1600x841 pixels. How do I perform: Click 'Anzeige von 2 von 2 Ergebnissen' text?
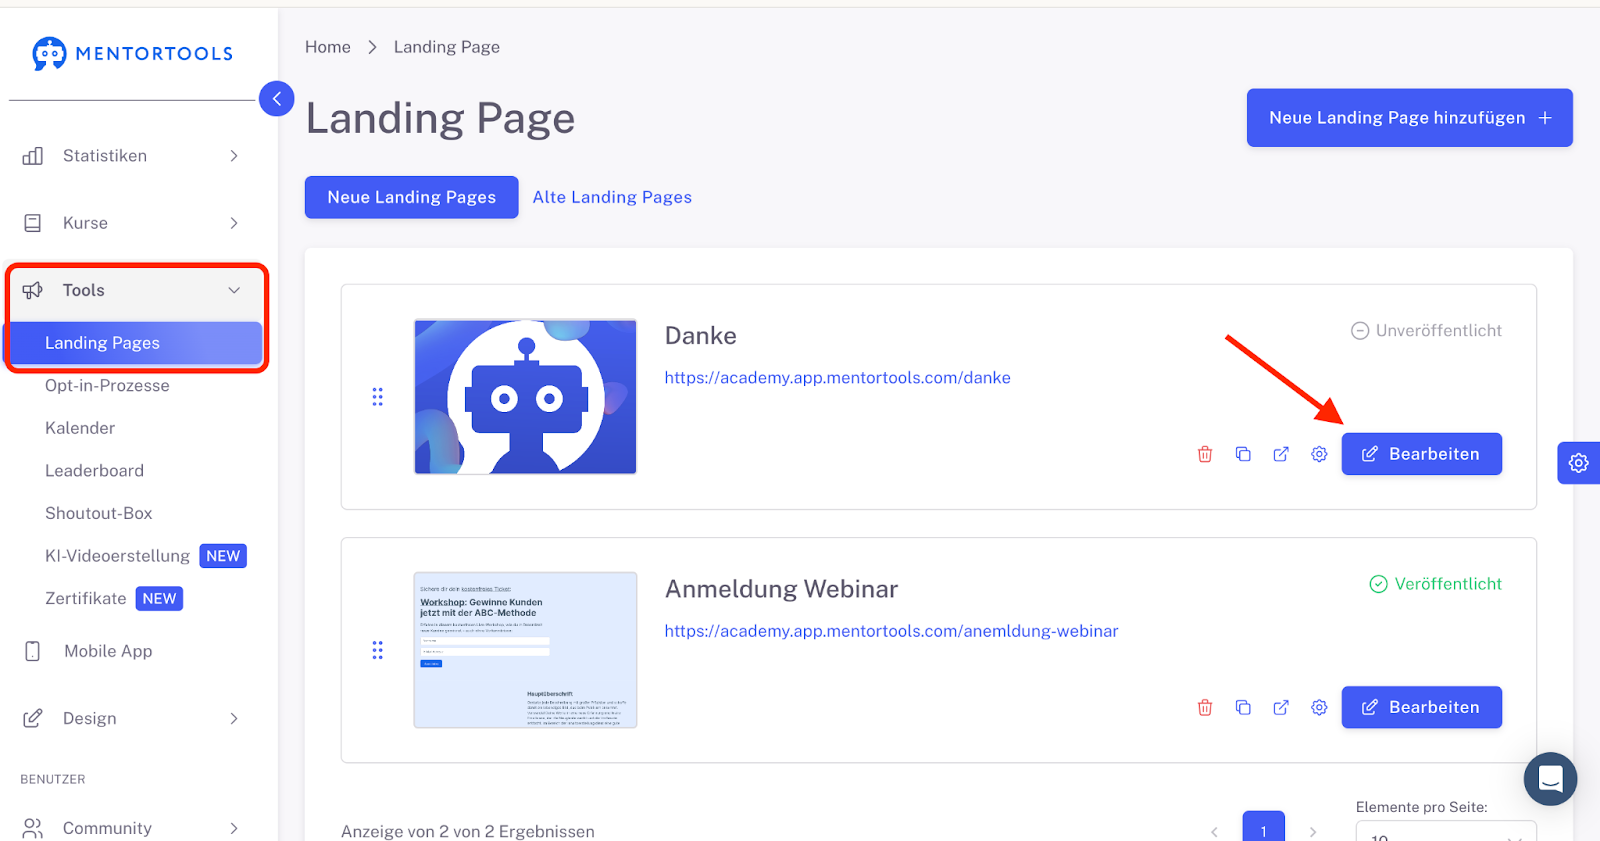[x=468, y=831]
